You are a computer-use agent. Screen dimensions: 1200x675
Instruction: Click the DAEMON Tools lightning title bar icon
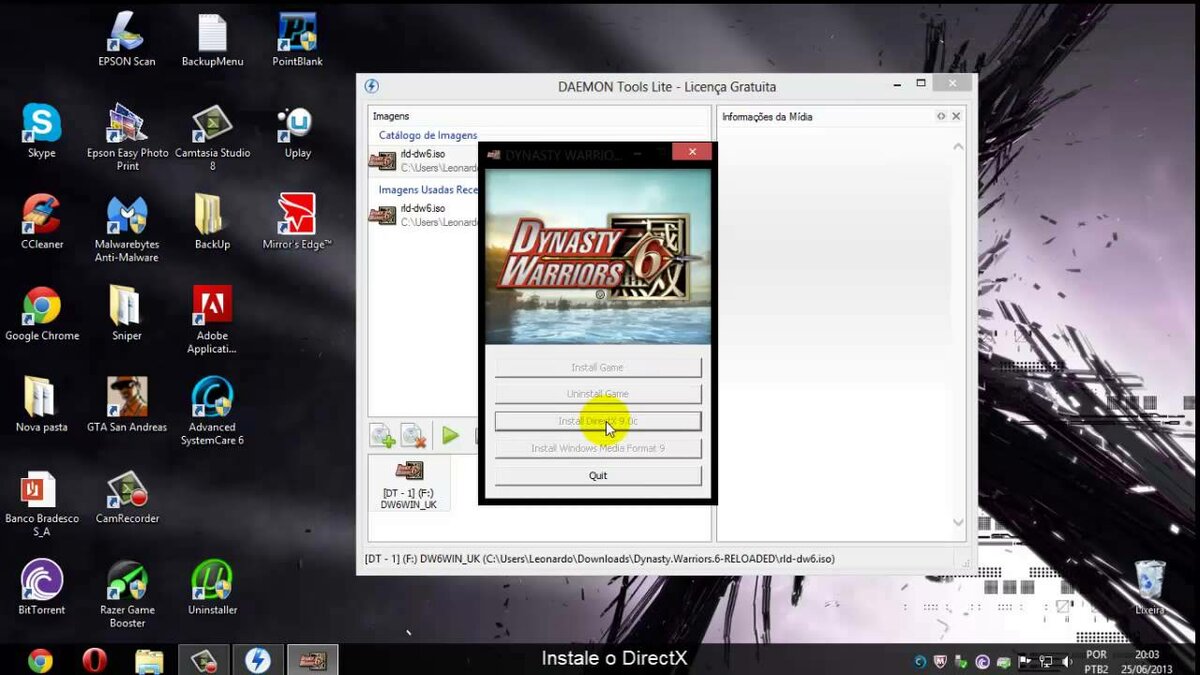372,86
